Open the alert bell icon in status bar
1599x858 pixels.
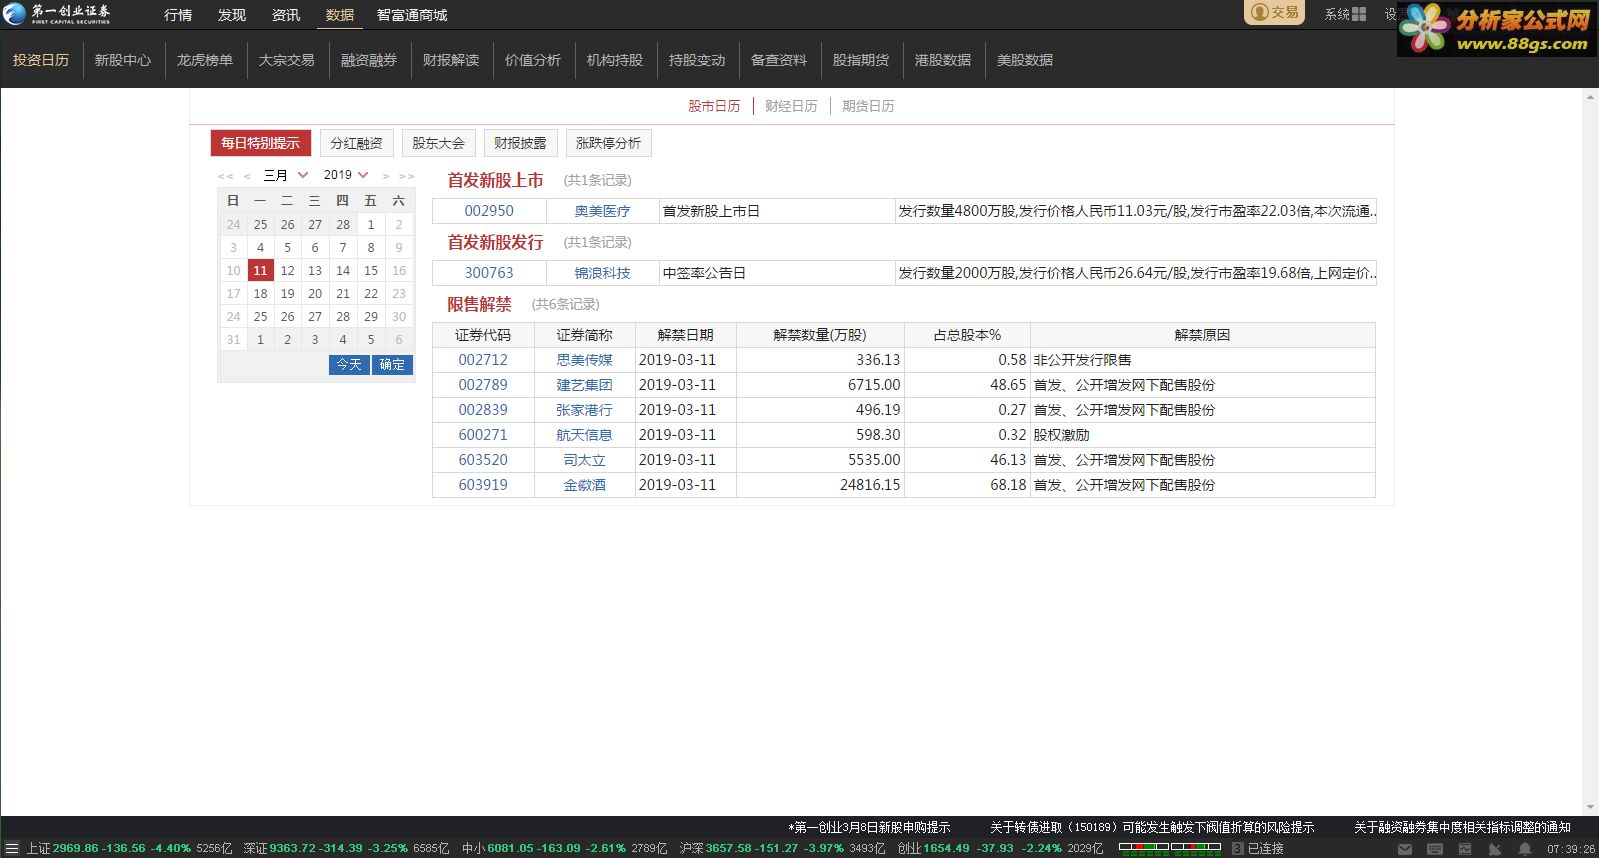pyautogui.click(x=1525, y=849)
